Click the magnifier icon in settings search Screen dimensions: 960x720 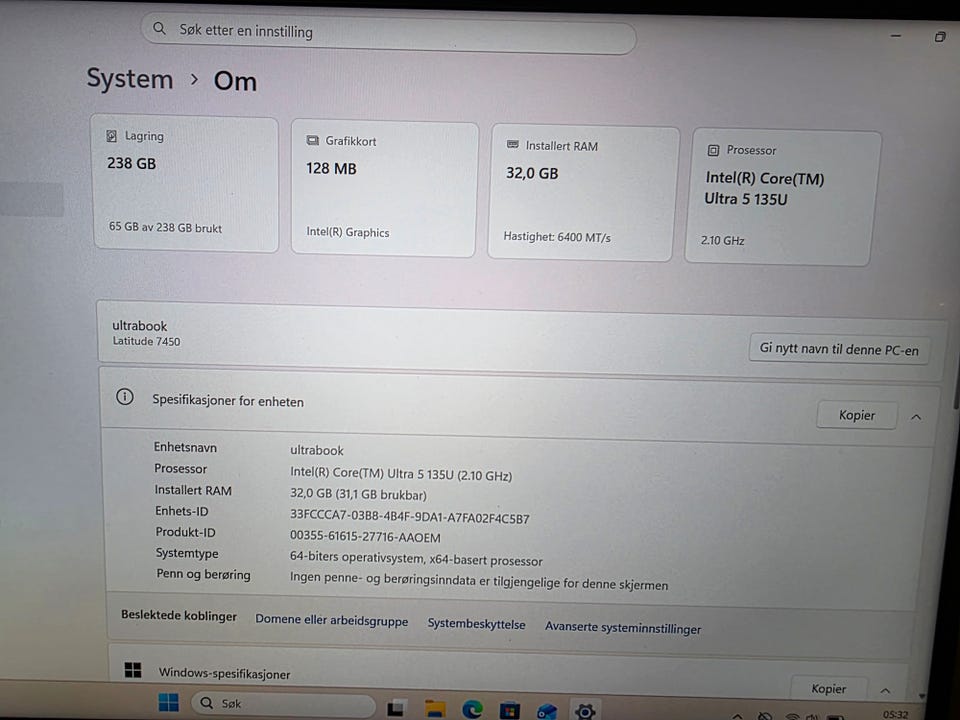pos(159,28)
